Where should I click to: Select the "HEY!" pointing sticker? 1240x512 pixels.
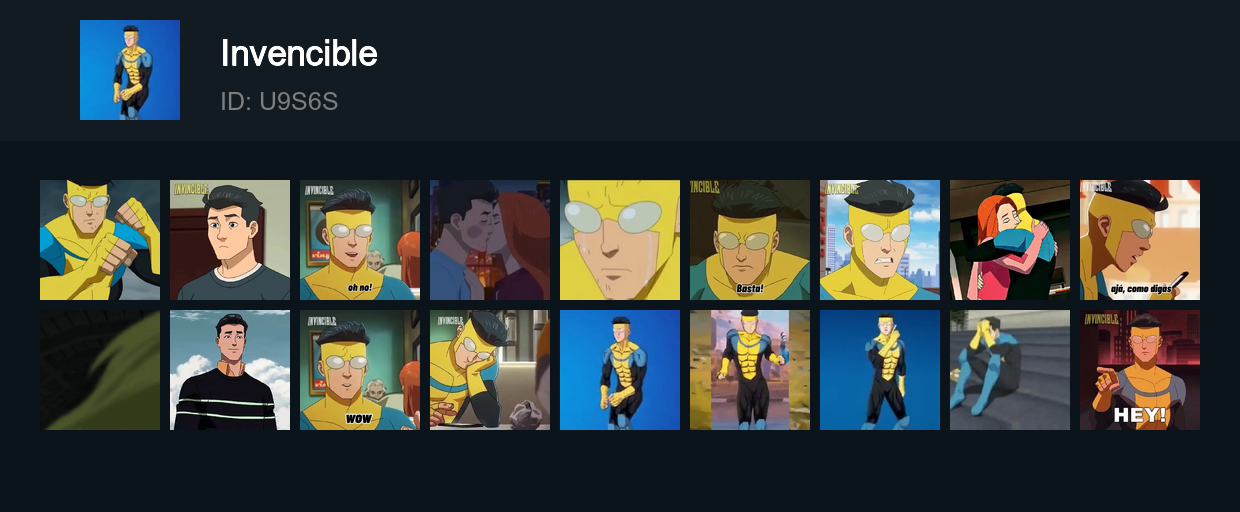pos(1140,370)
